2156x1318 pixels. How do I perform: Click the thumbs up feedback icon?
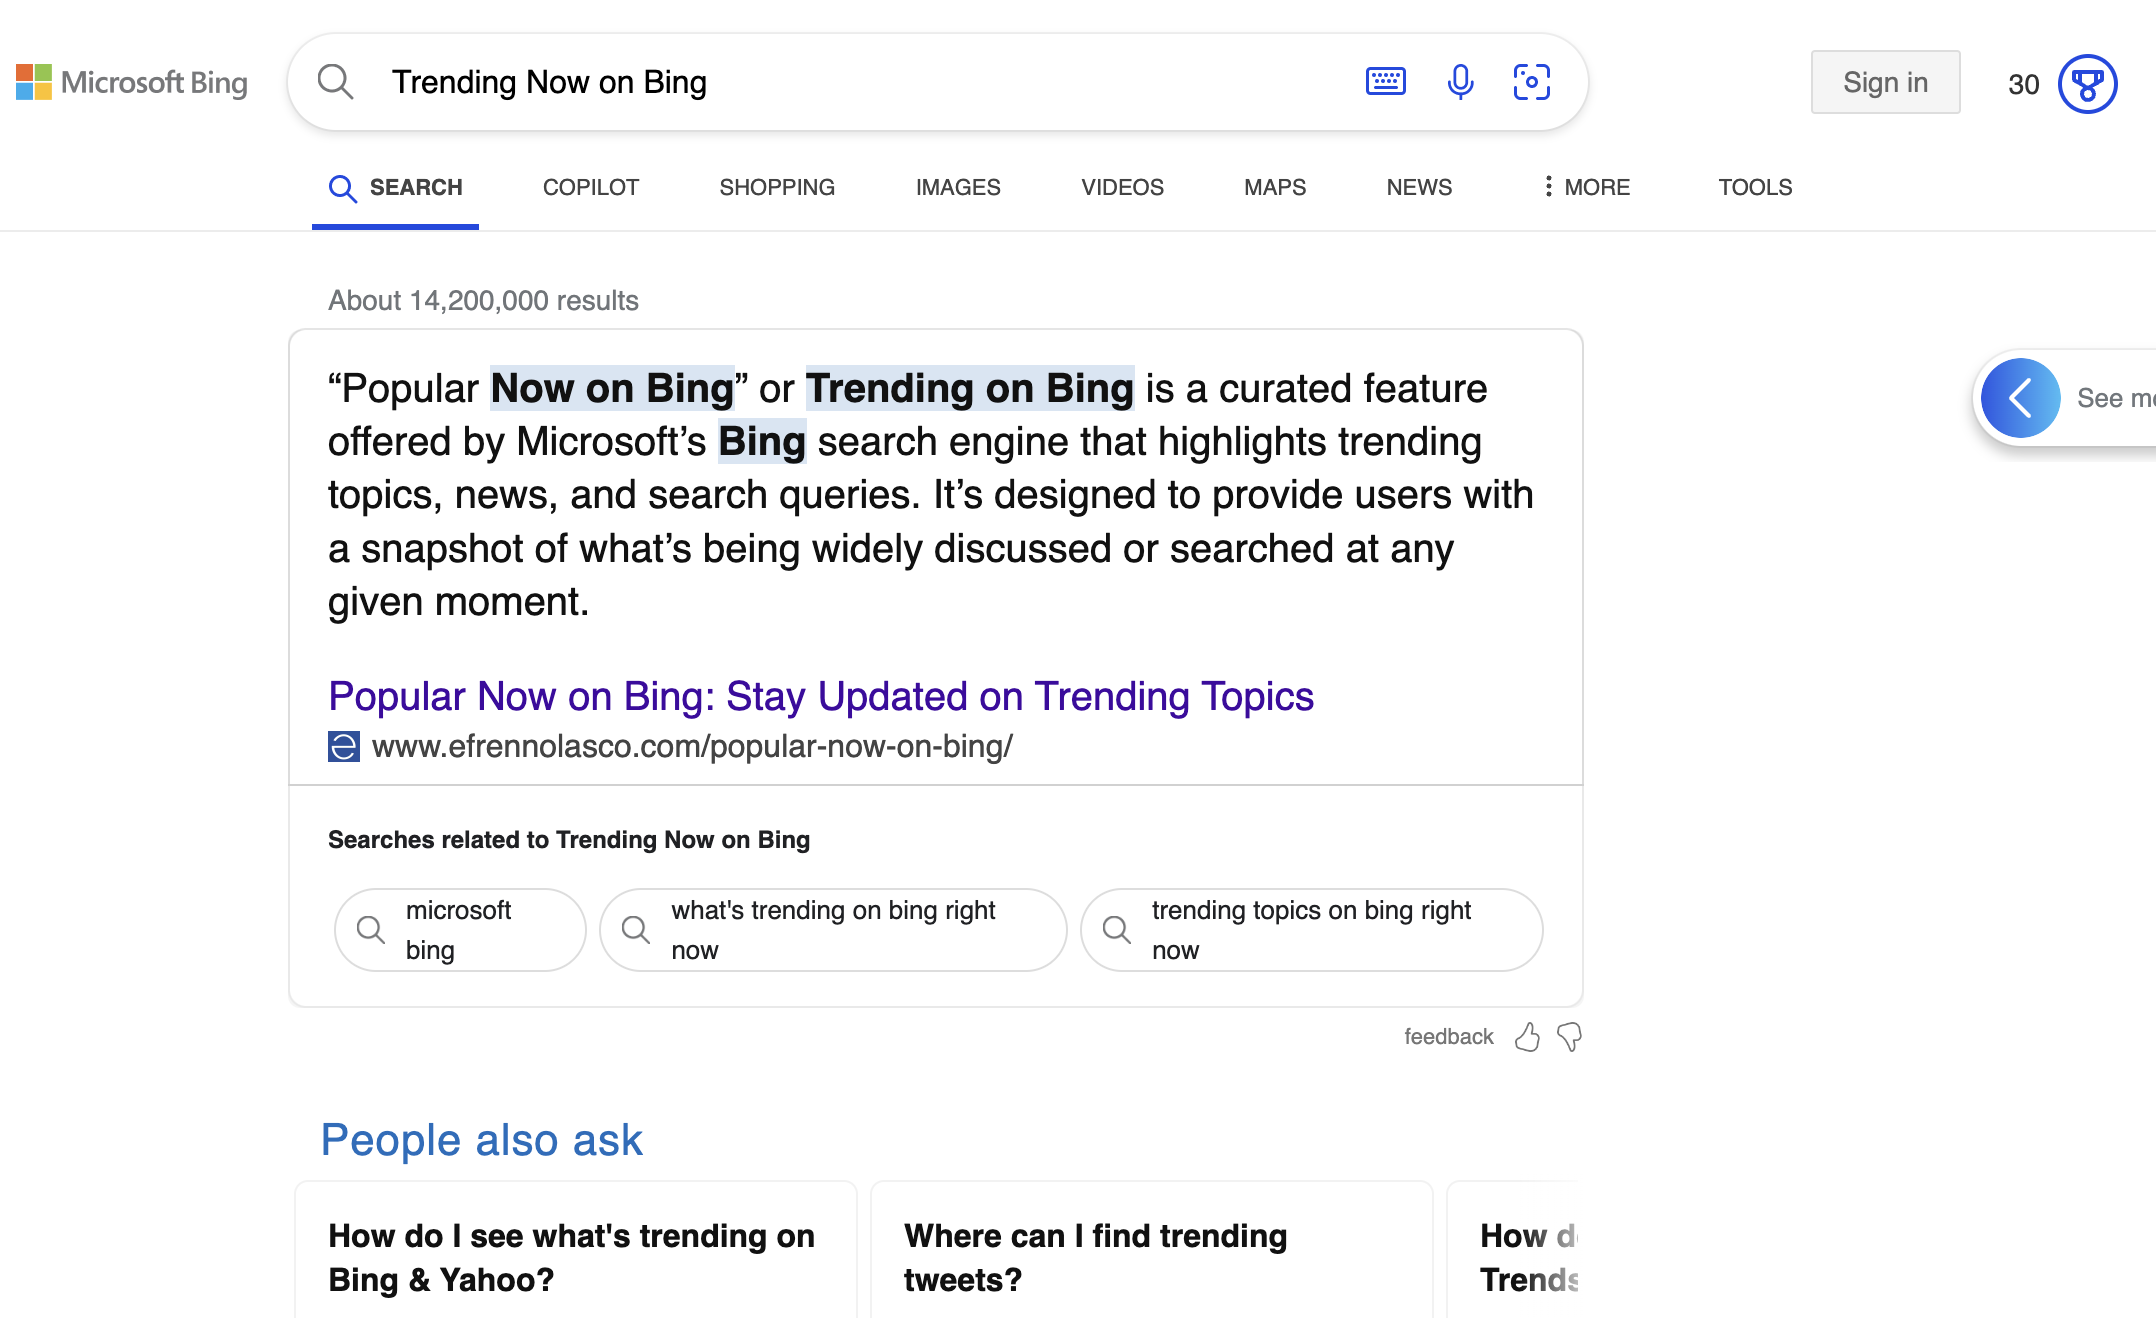(x=1527, y=1037)
